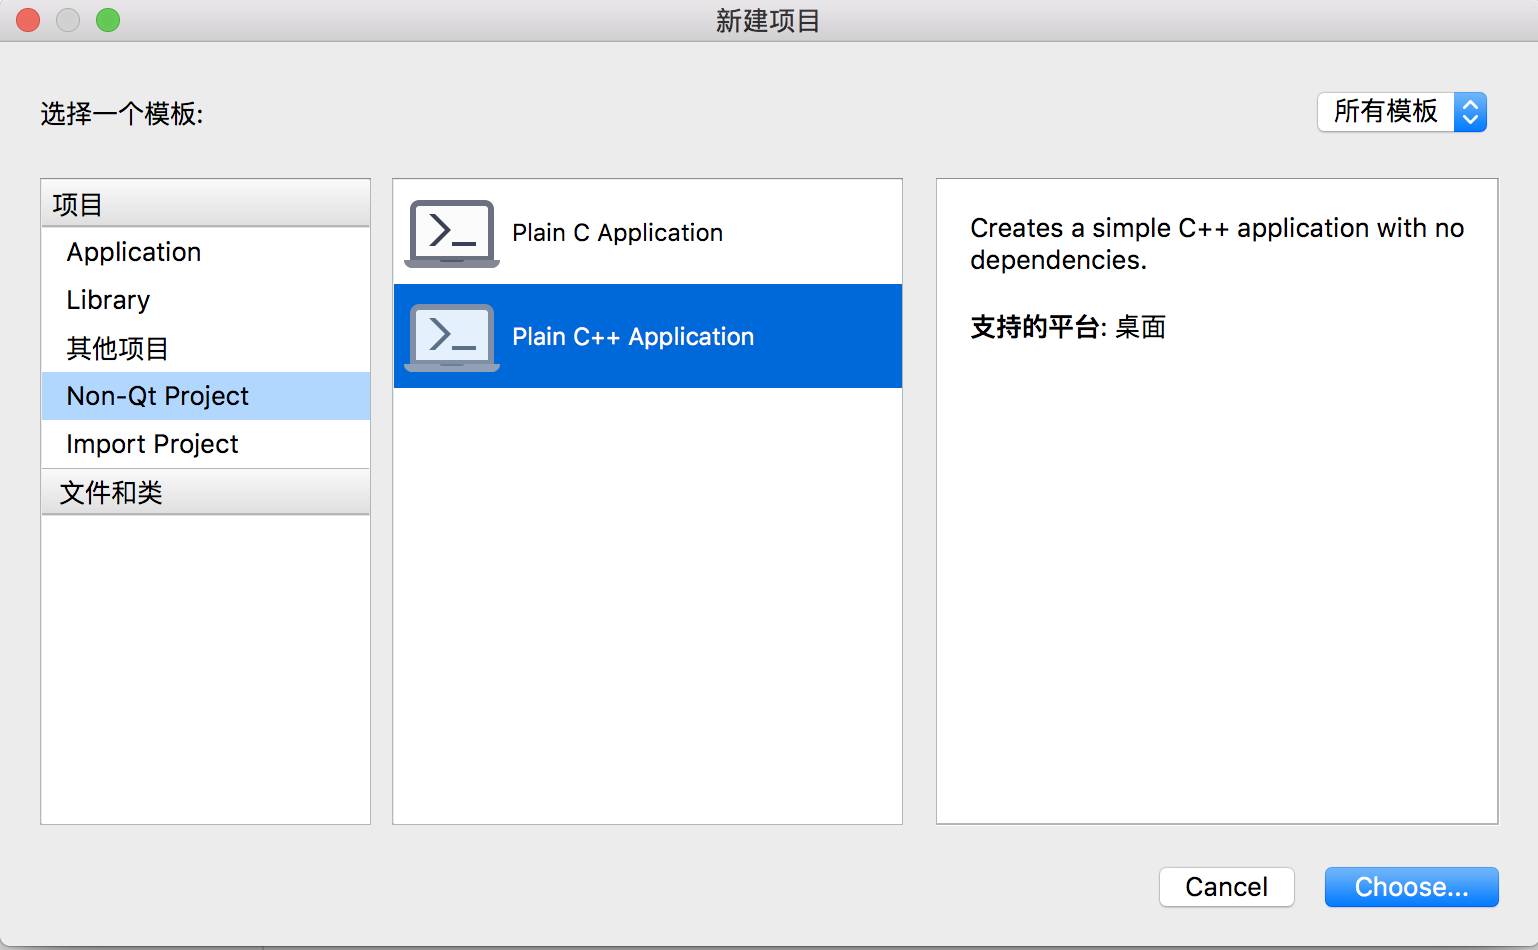Viewport: 1538px width, 950px height.
Task: Select the Library project category
Action: (x=107, y=300)
